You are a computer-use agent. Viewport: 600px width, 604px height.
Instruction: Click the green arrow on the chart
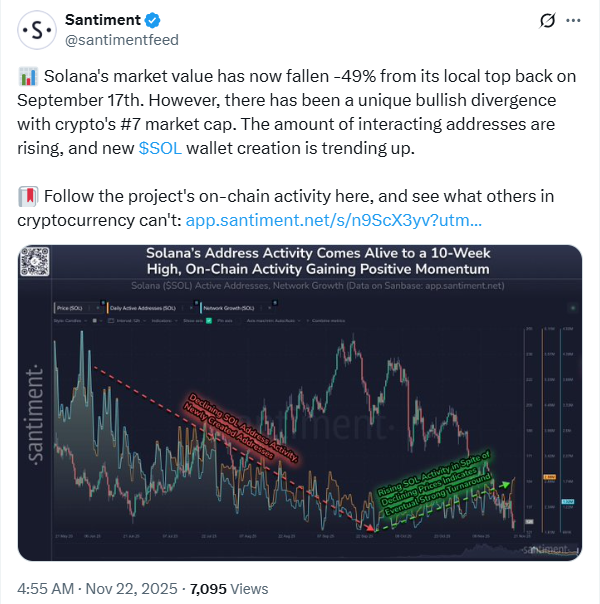(505, 485)
